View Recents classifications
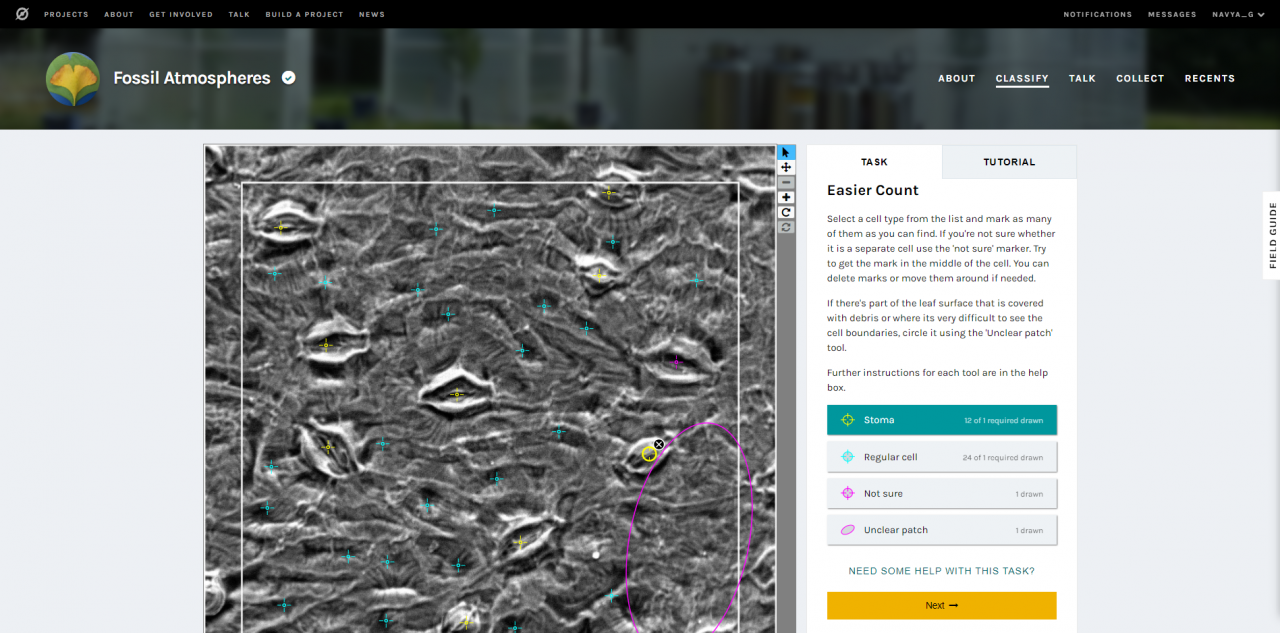This screenshot has height=633, width=1280. point(1210,78)
